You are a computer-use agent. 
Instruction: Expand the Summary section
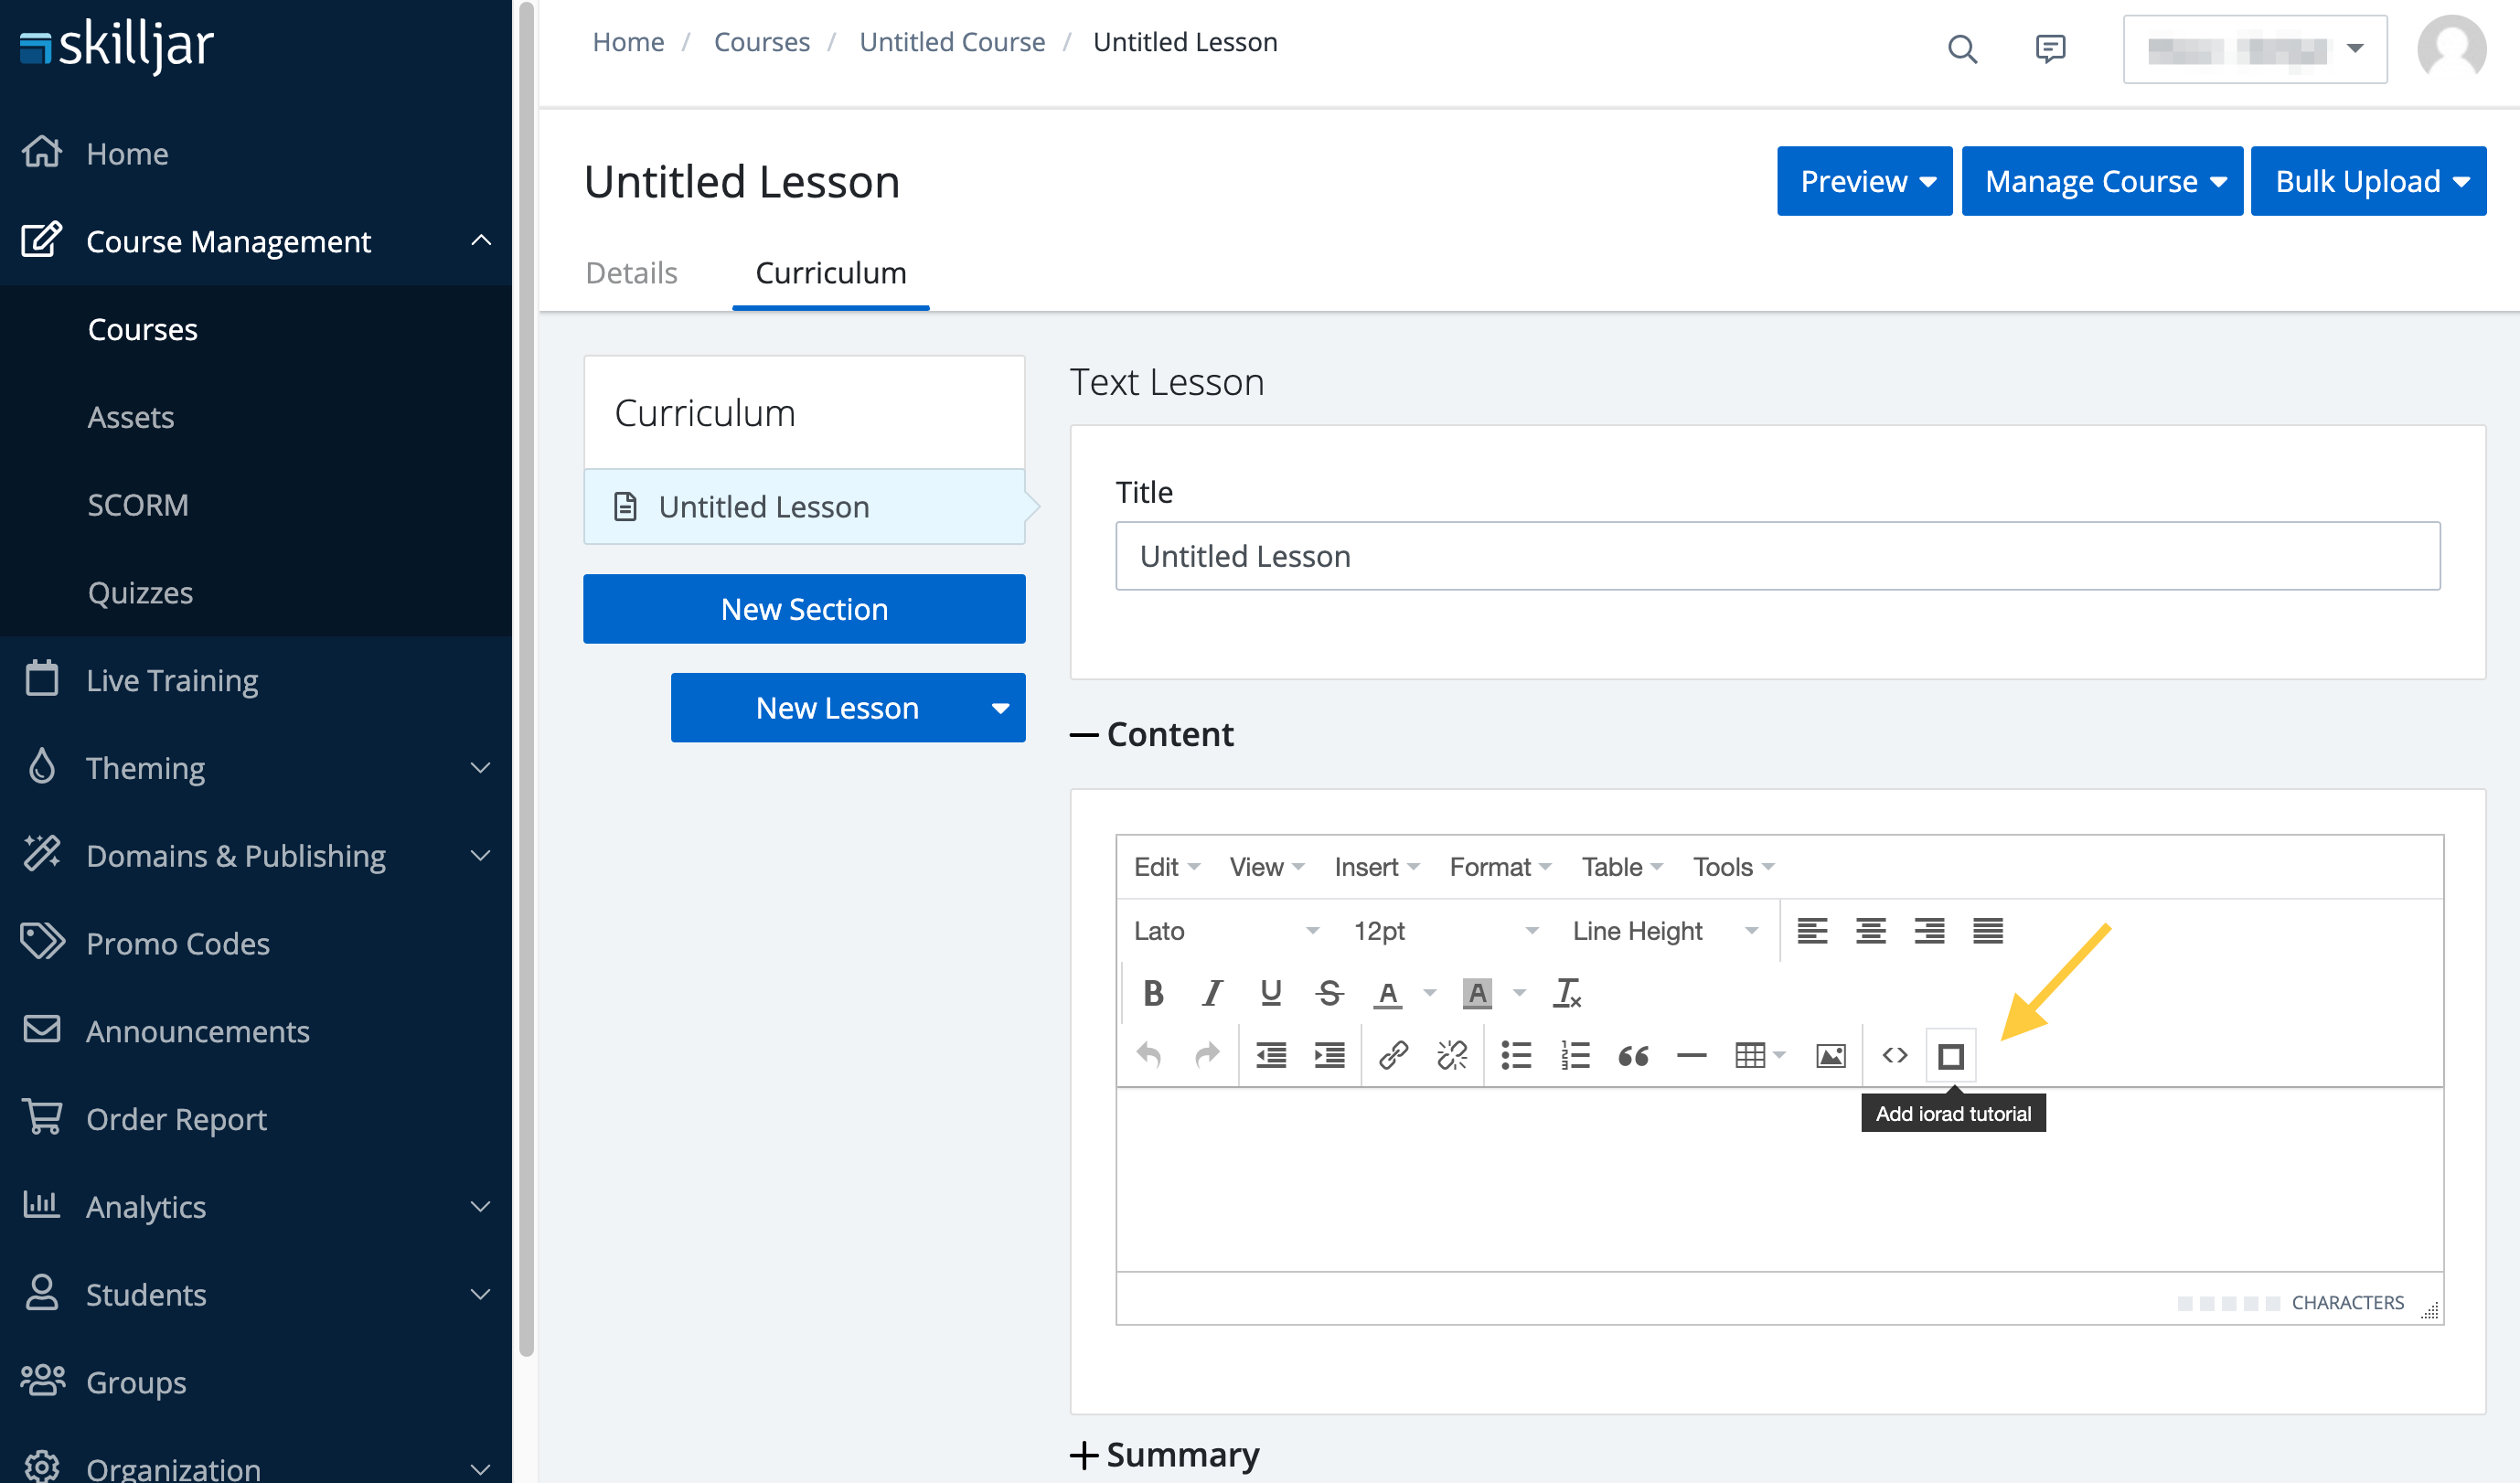pyautogui.click(x=1165, y=1454)
